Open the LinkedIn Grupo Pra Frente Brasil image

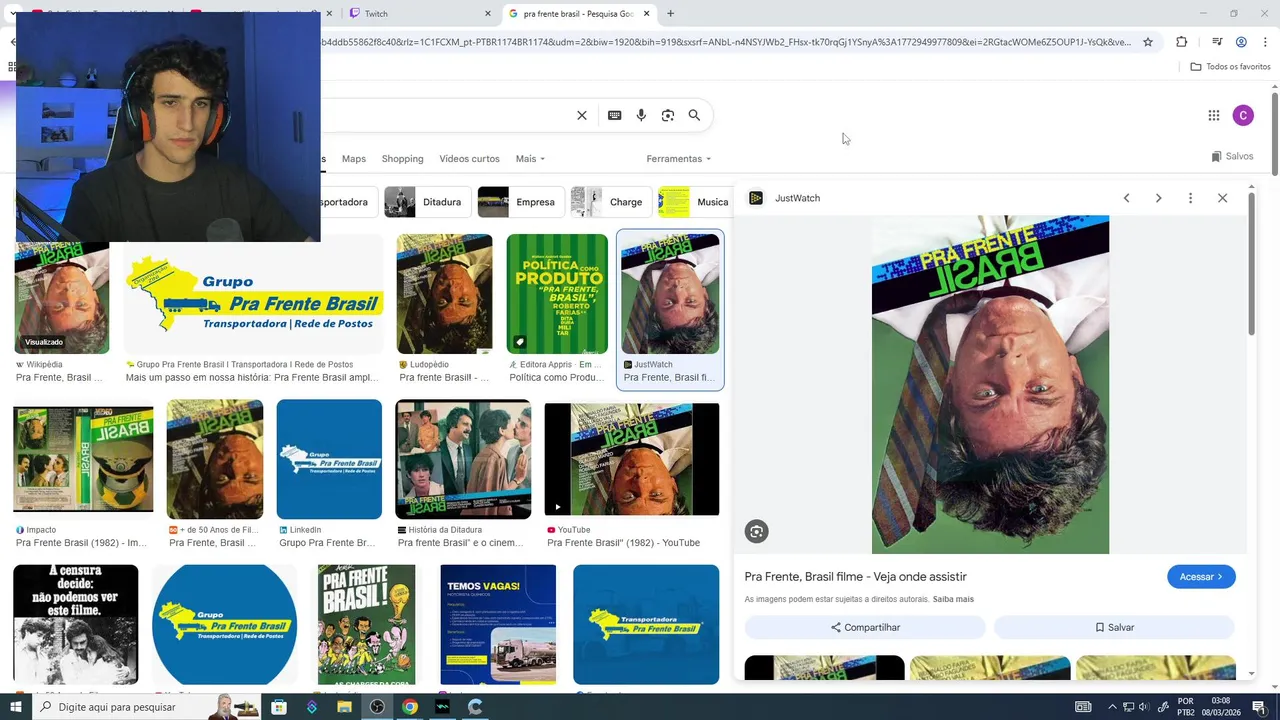329,459
